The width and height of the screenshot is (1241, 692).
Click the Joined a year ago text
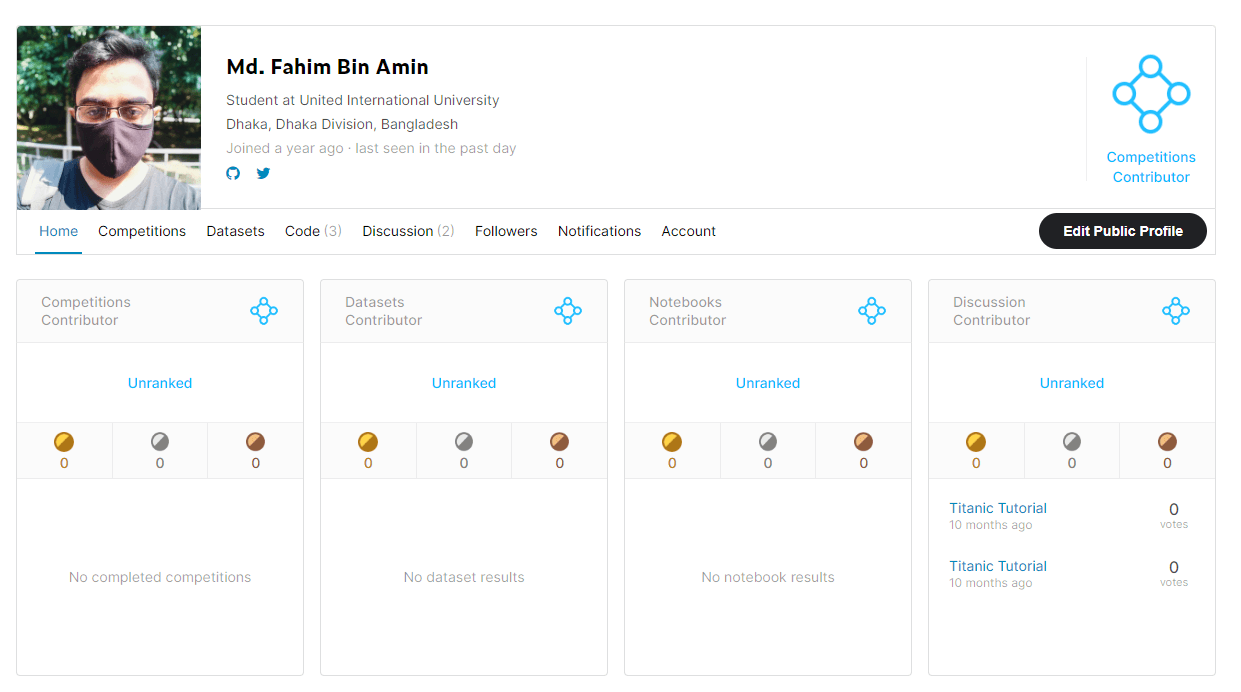click(x=285, y=148)
